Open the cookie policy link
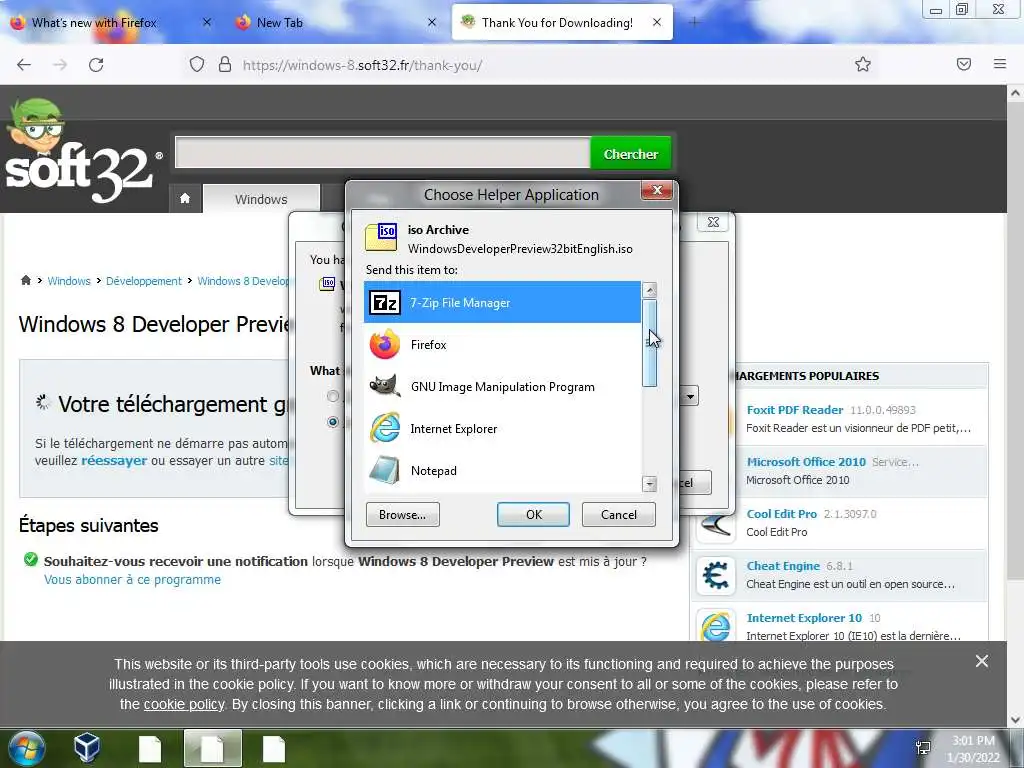Viewport: 1024px width, 768px height. click(x=184, y=705)
